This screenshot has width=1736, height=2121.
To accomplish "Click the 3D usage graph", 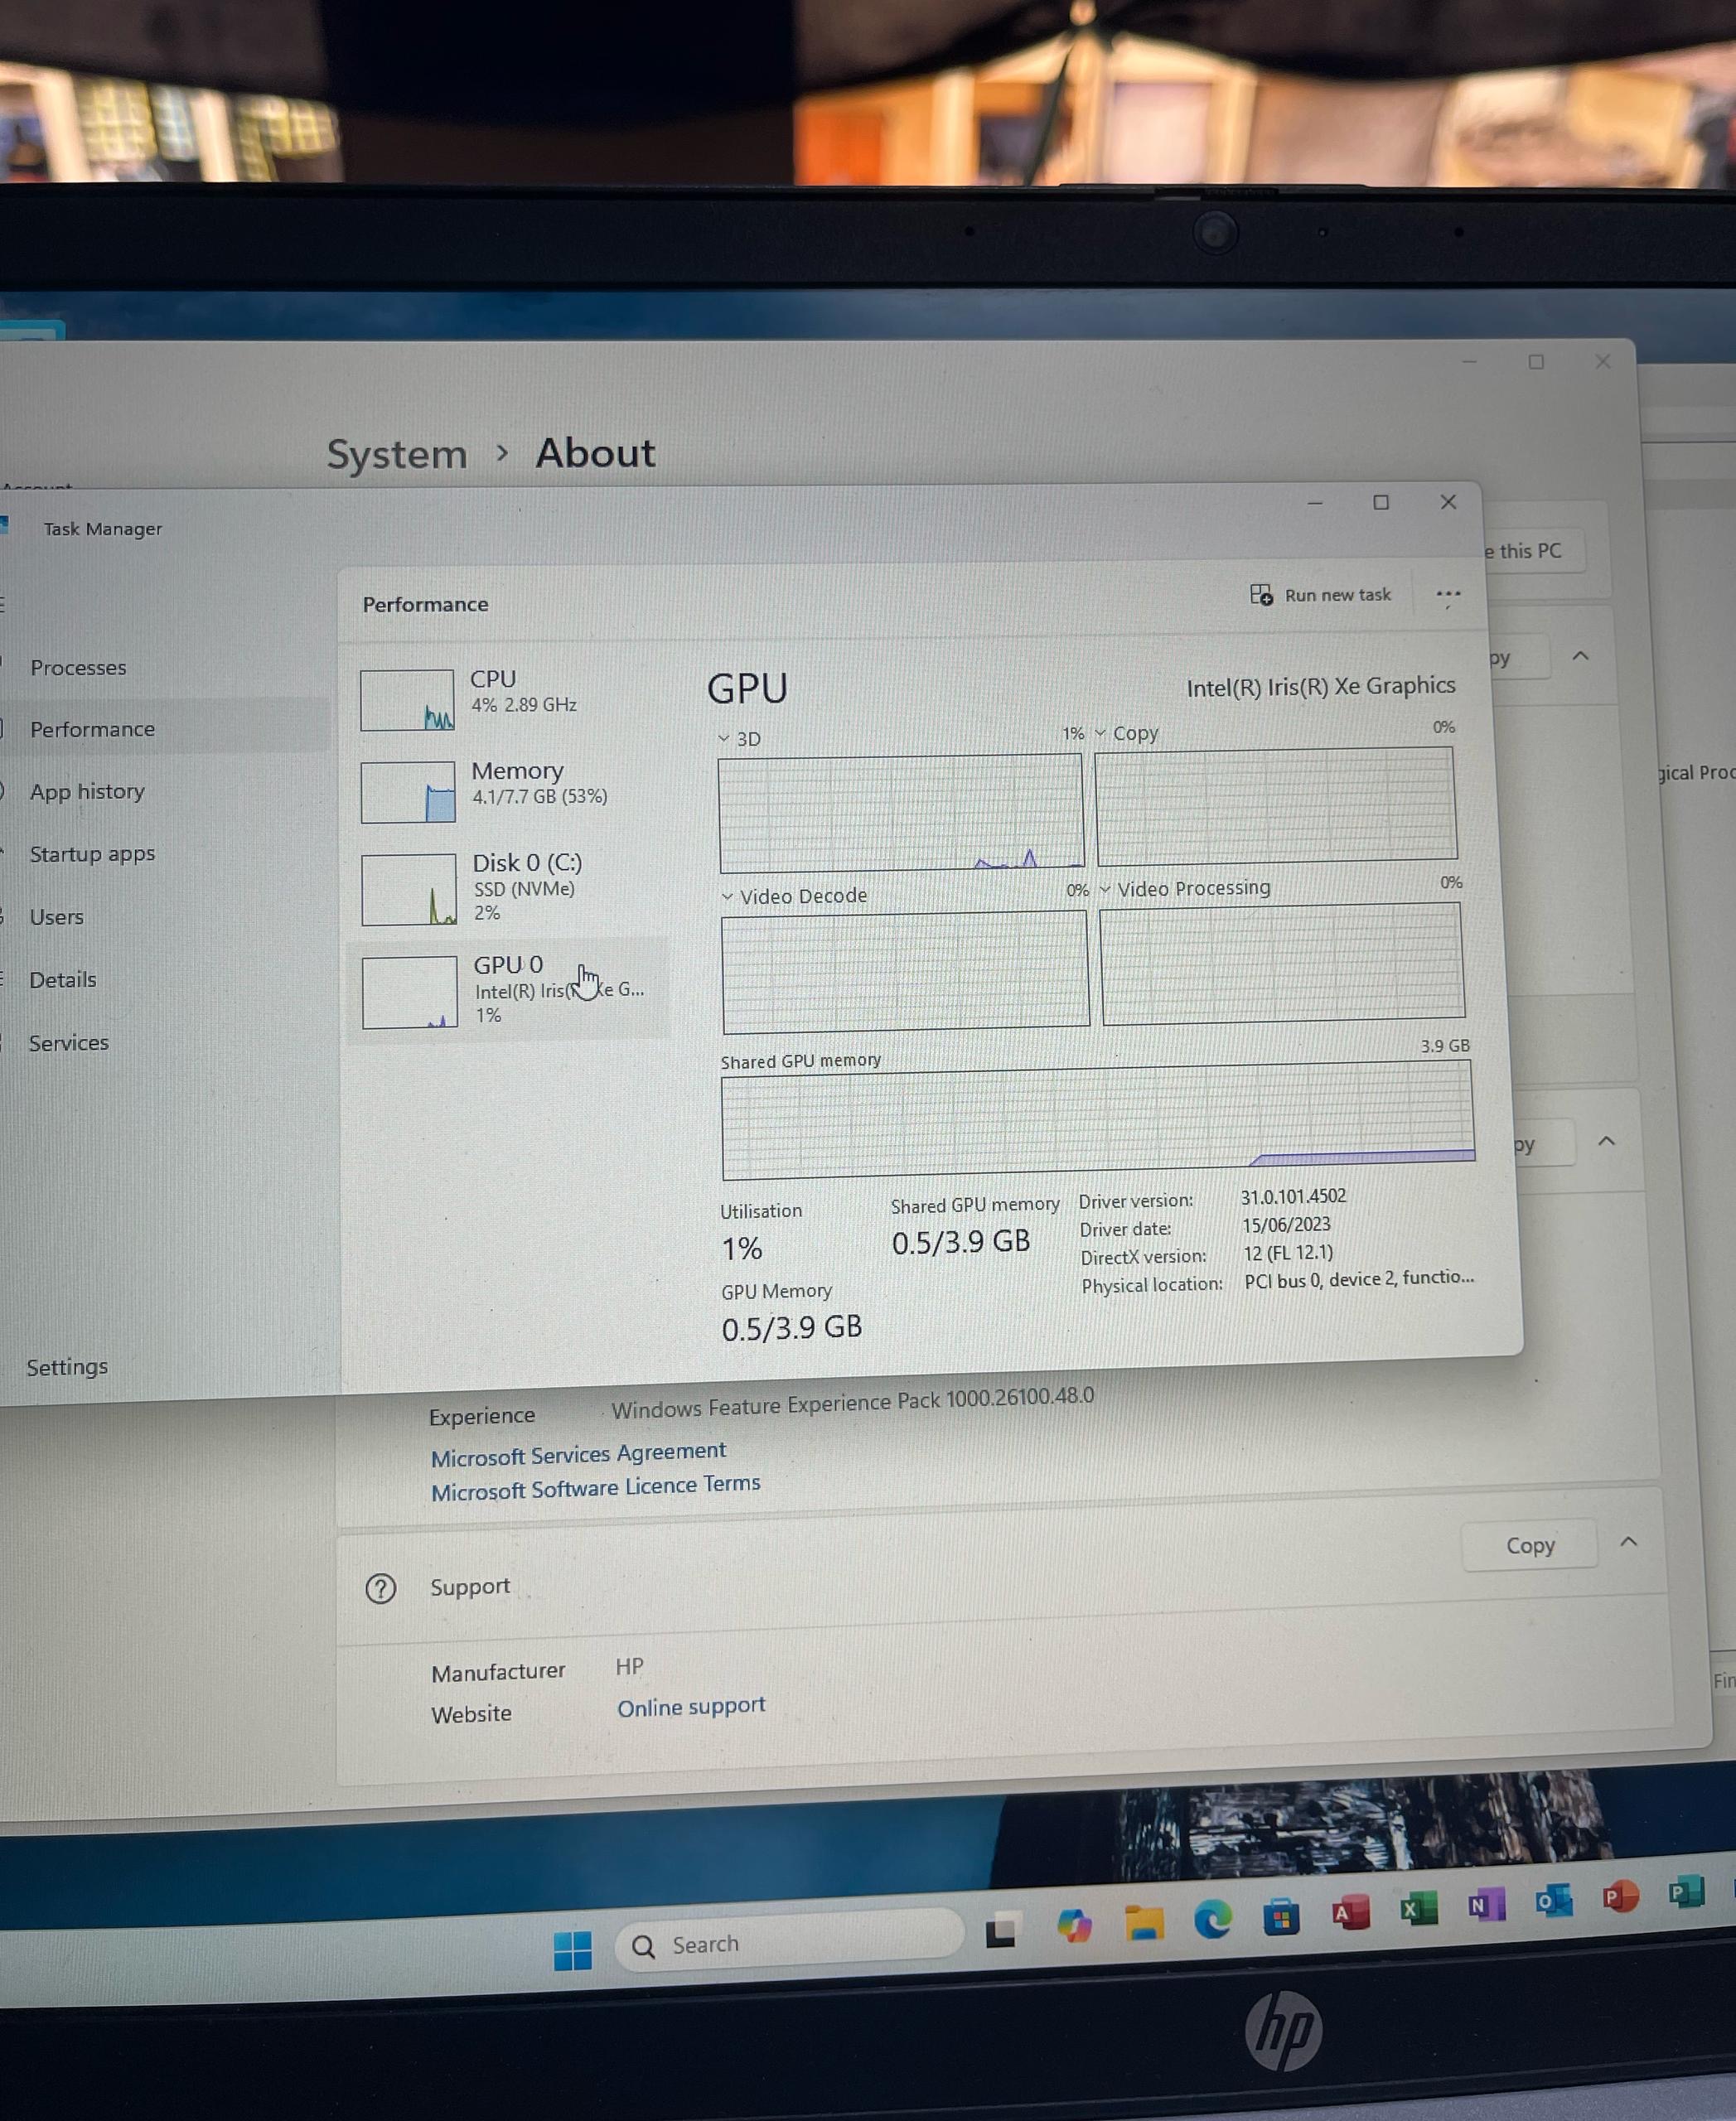I will [x=901, y=812].
